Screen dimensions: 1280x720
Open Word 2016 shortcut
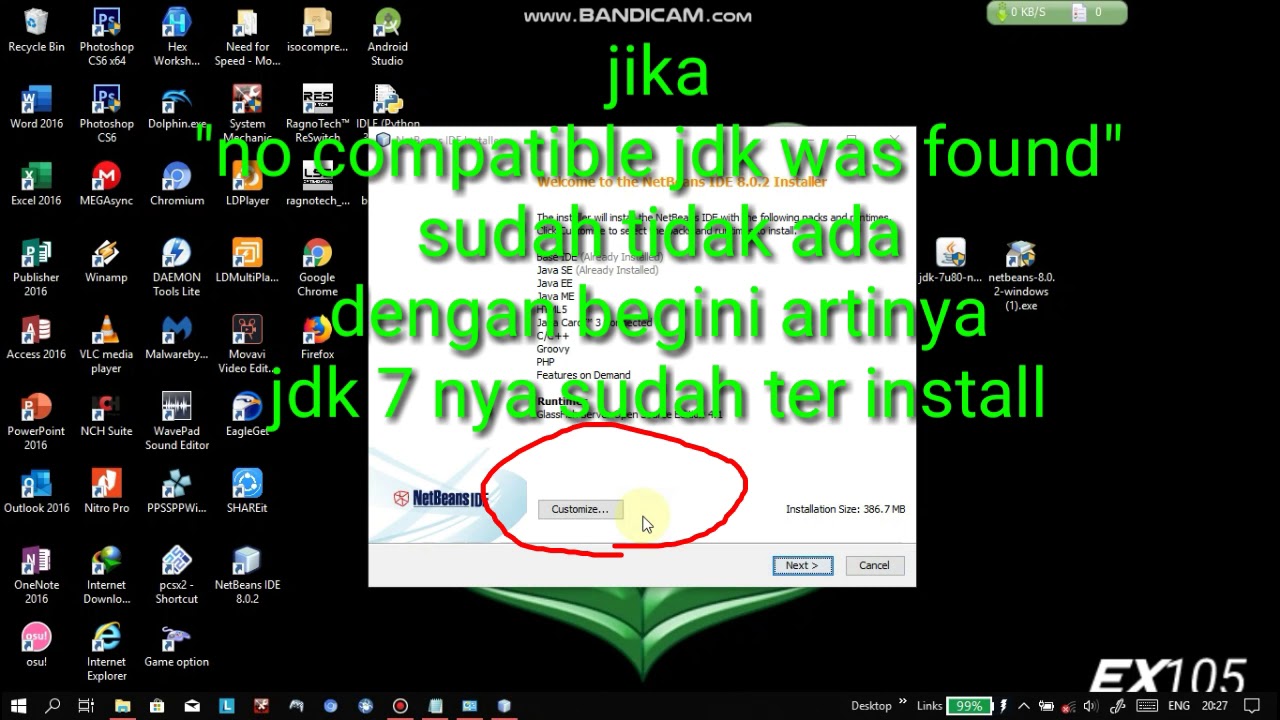(x=36, y=108)
